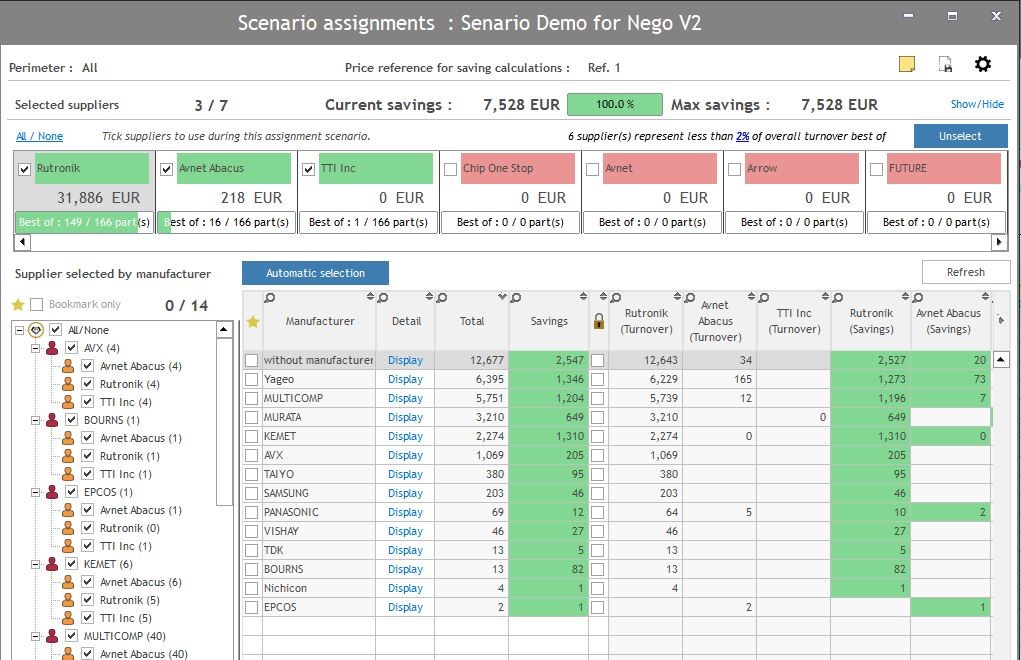The width and height of the screenshot is (1021, 660).
Task: Click the star icon in grid header
Action: (x=253, y=321)
